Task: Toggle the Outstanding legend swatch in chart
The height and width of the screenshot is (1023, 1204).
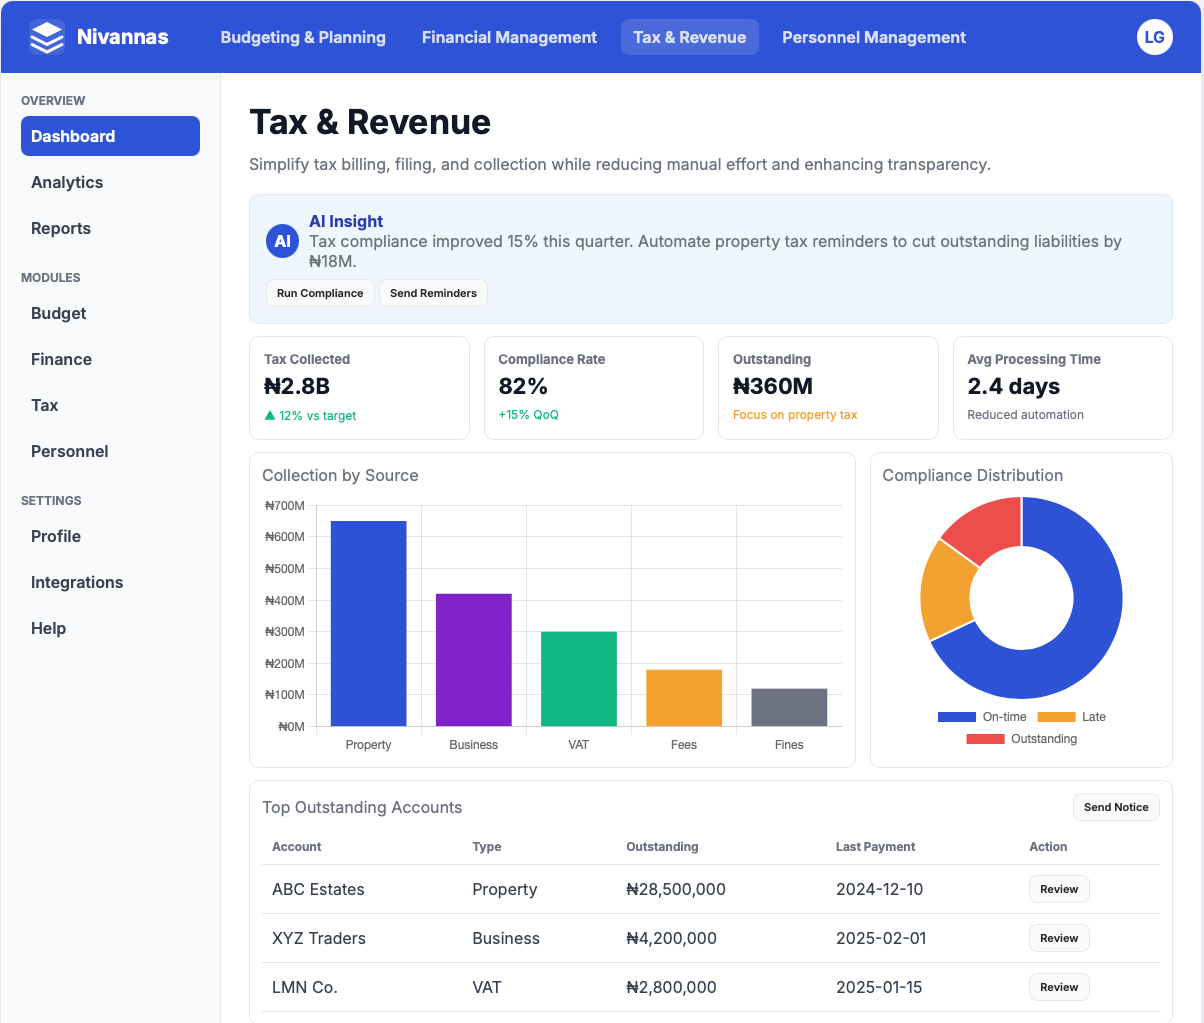Action: (985, 739)
